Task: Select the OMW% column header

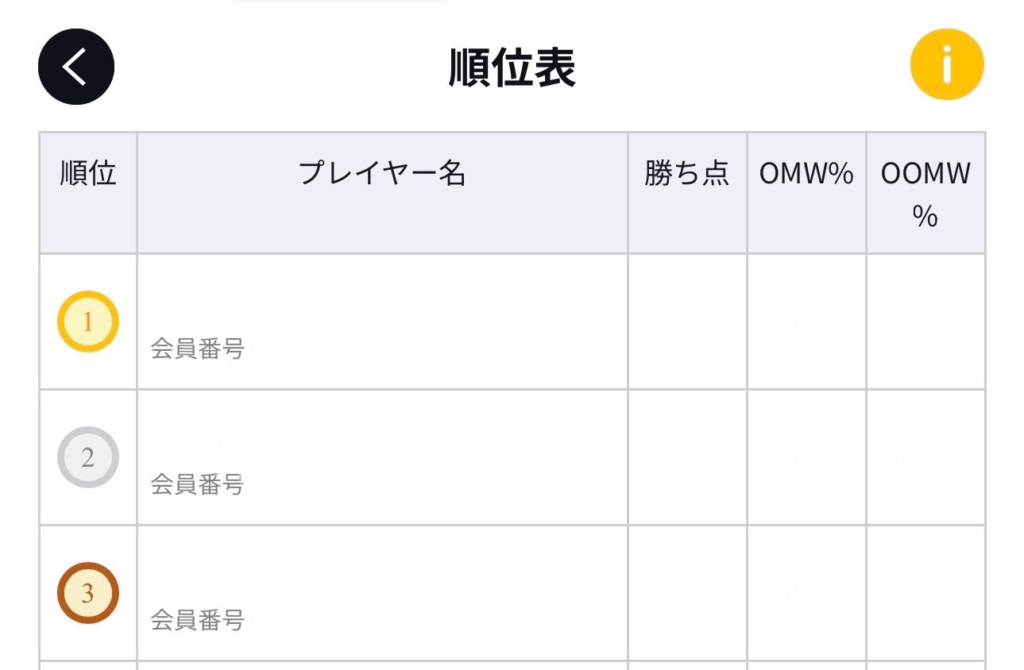Action: click(807, 193)
